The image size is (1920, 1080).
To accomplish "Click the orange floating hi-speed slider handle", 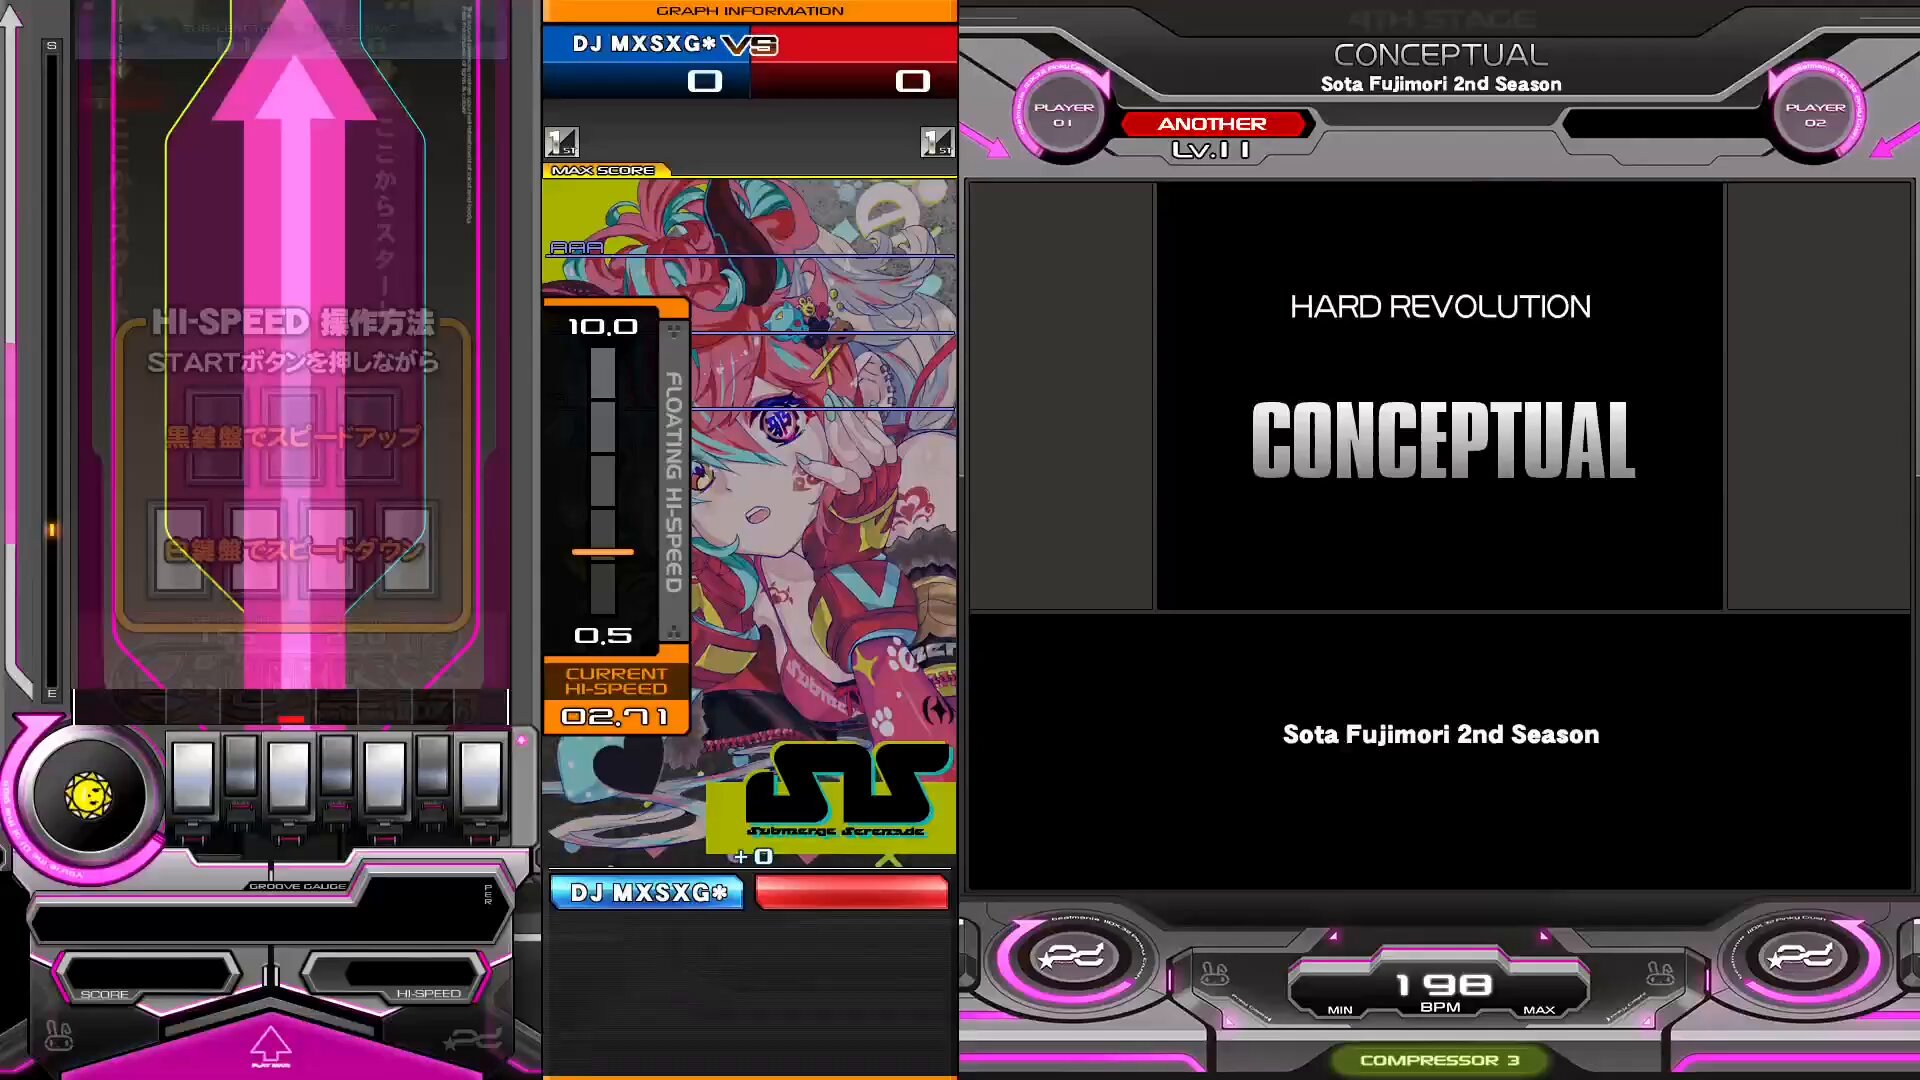I will 602,552.
